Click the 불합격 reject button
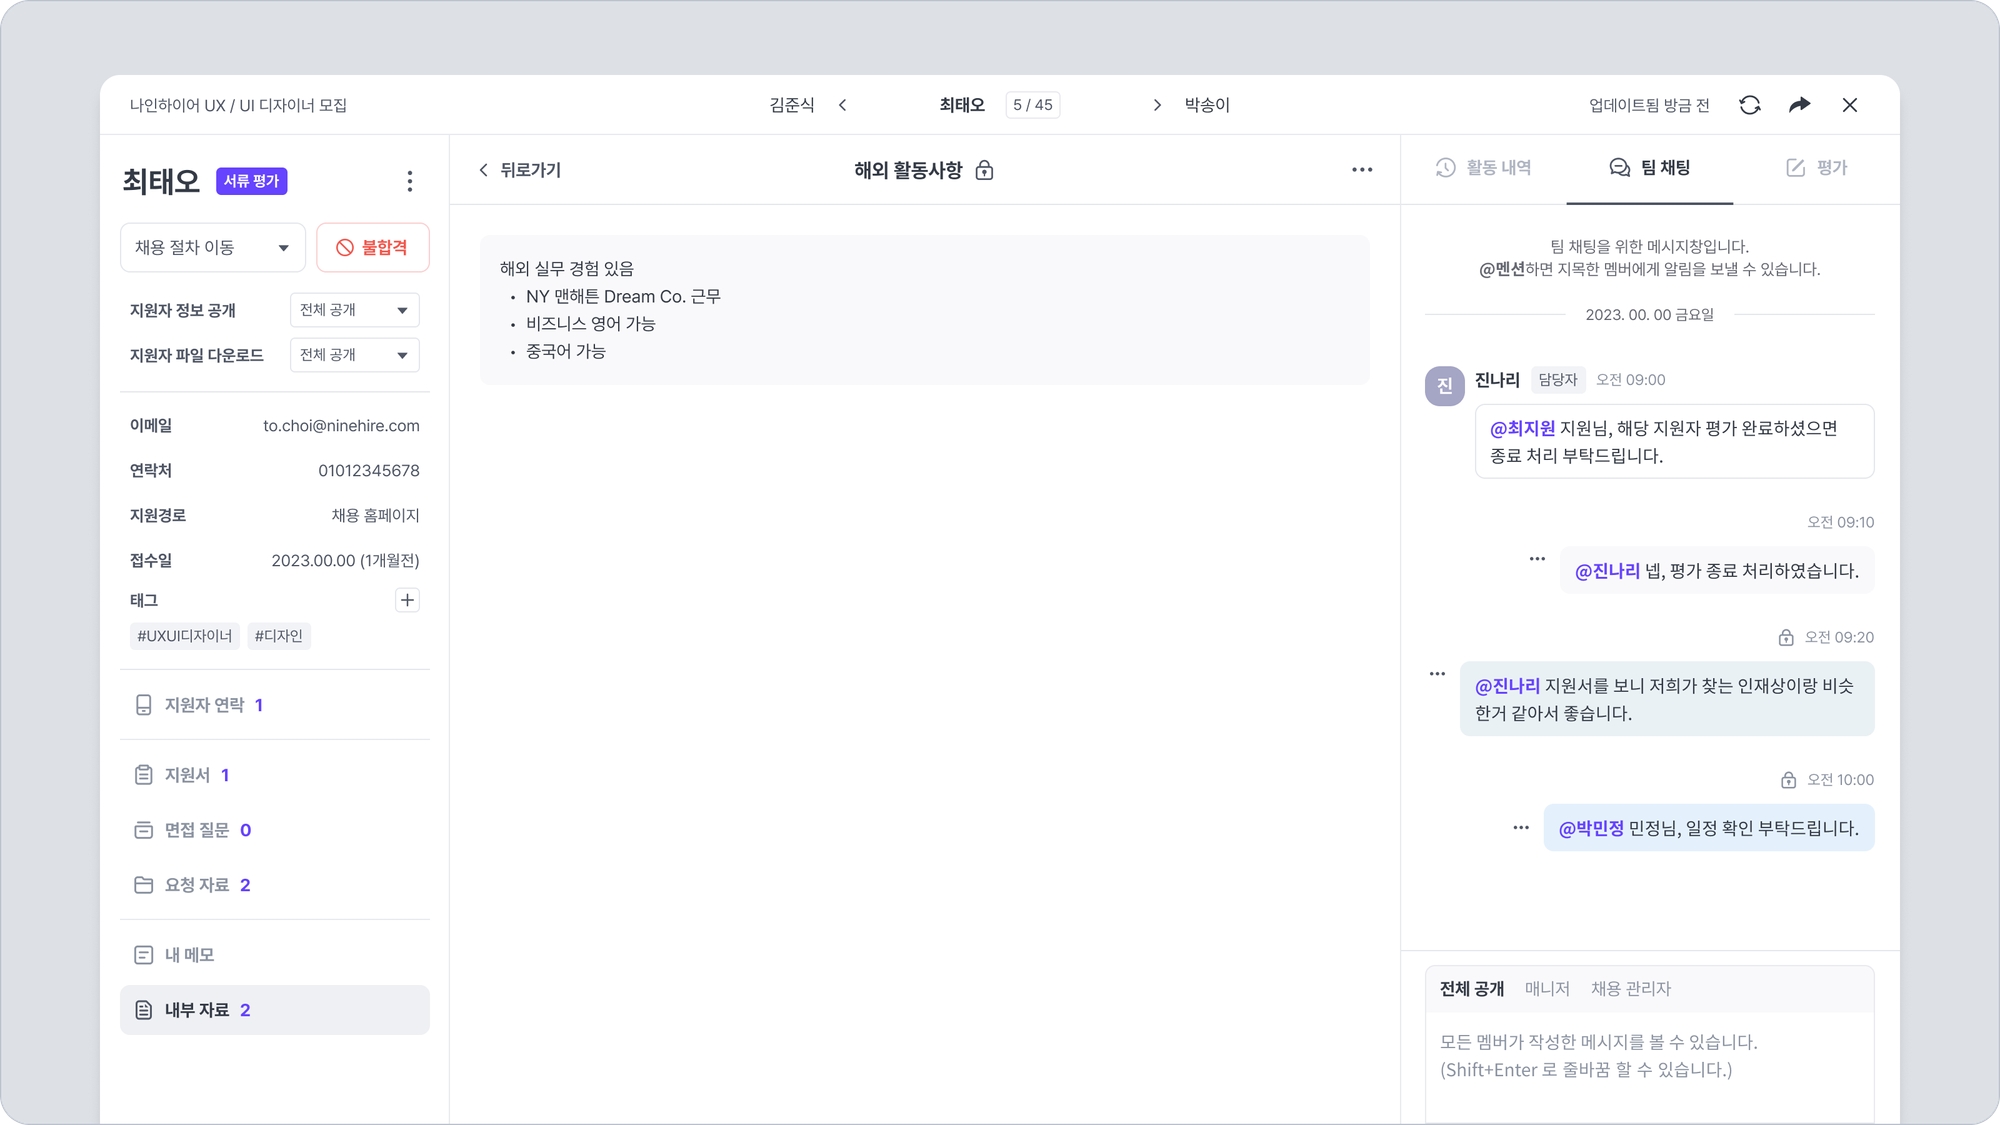 click(372, 247)
